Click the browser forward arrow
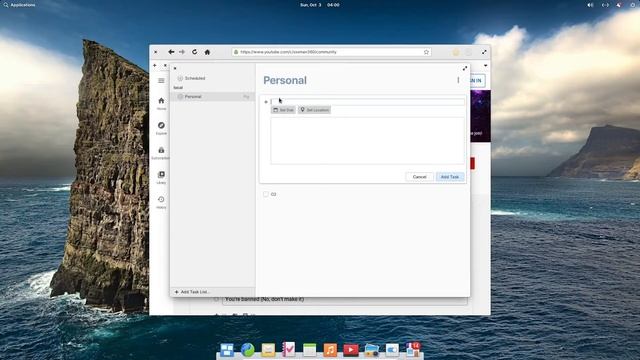Image resolution: width=640 pixels, height=360 pixels. 182,52
